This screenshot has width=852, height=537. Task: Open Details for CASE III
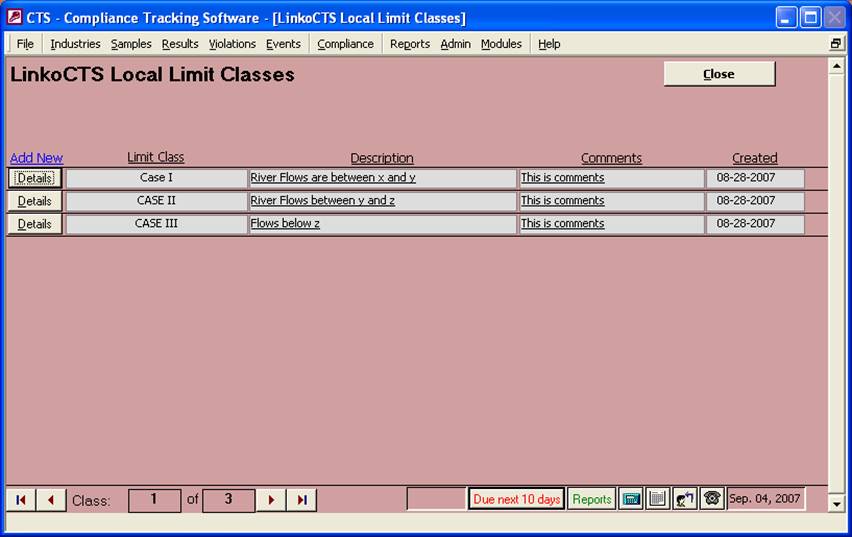[34, 224]
